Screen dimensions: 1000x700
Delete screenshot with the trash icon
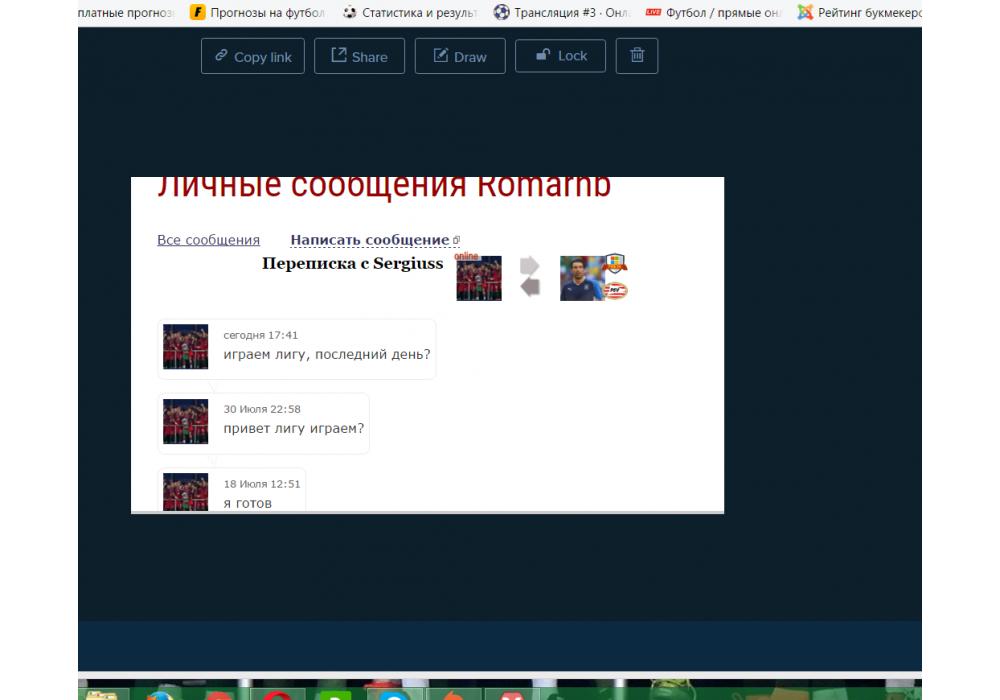pos(636,55)
